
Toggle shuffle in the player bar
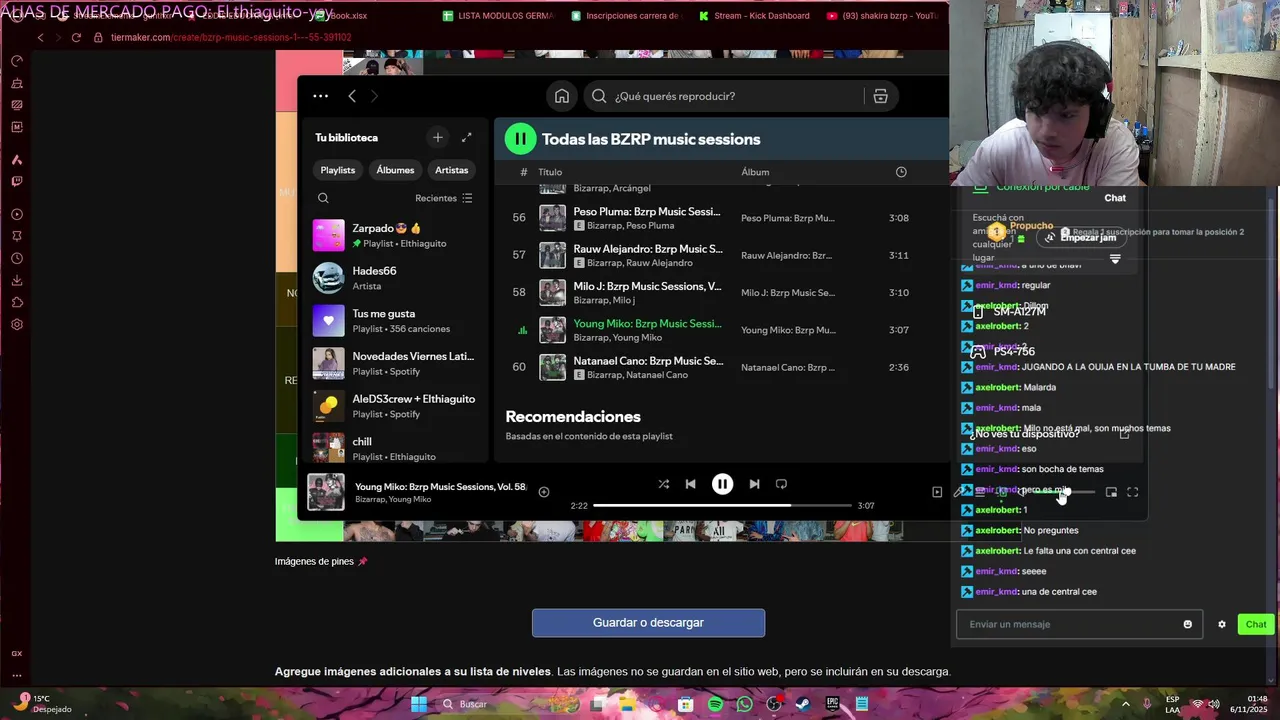(663, 484)
